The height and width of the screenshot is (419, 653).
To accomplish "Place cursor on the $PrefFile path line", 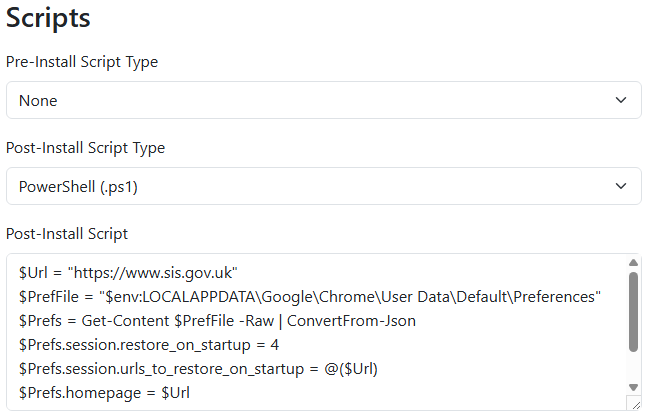I will 309,297.
